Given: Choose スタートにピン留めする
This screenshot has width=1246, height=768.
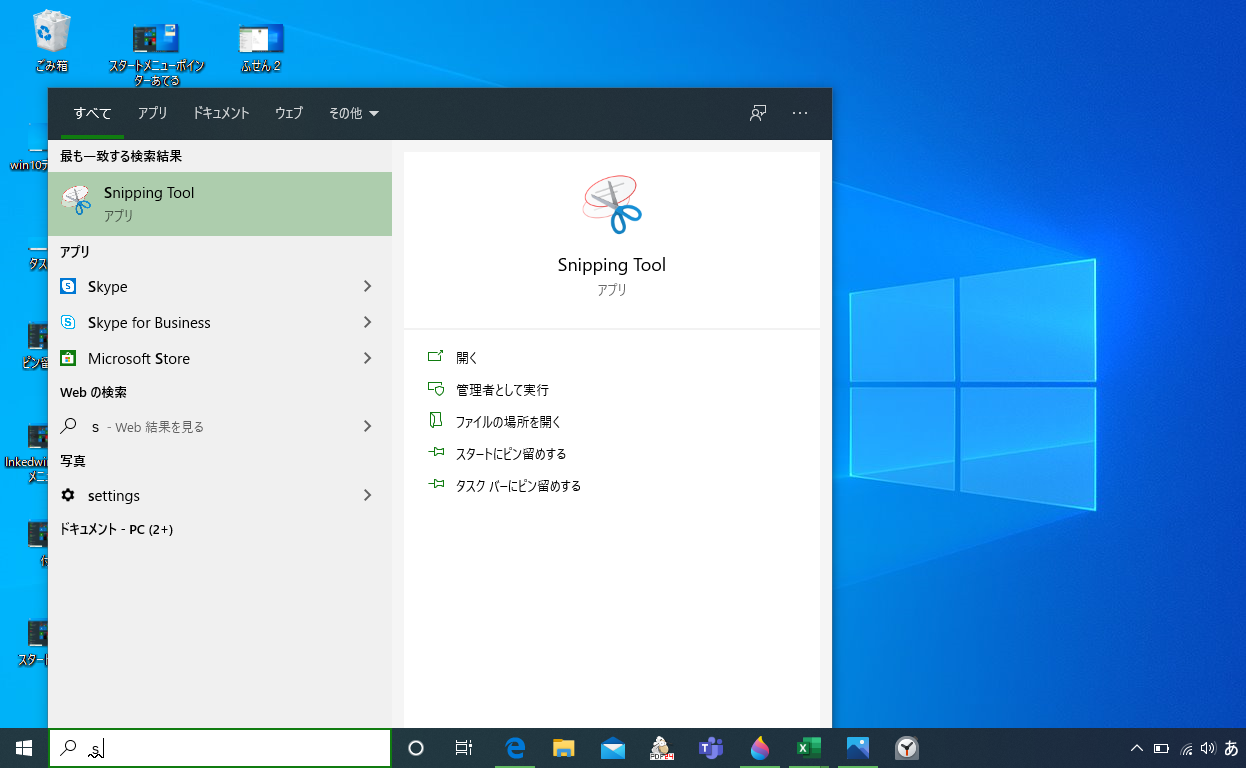Looking at the screenshot, I should pyautogui.click(x=511, y=453).
